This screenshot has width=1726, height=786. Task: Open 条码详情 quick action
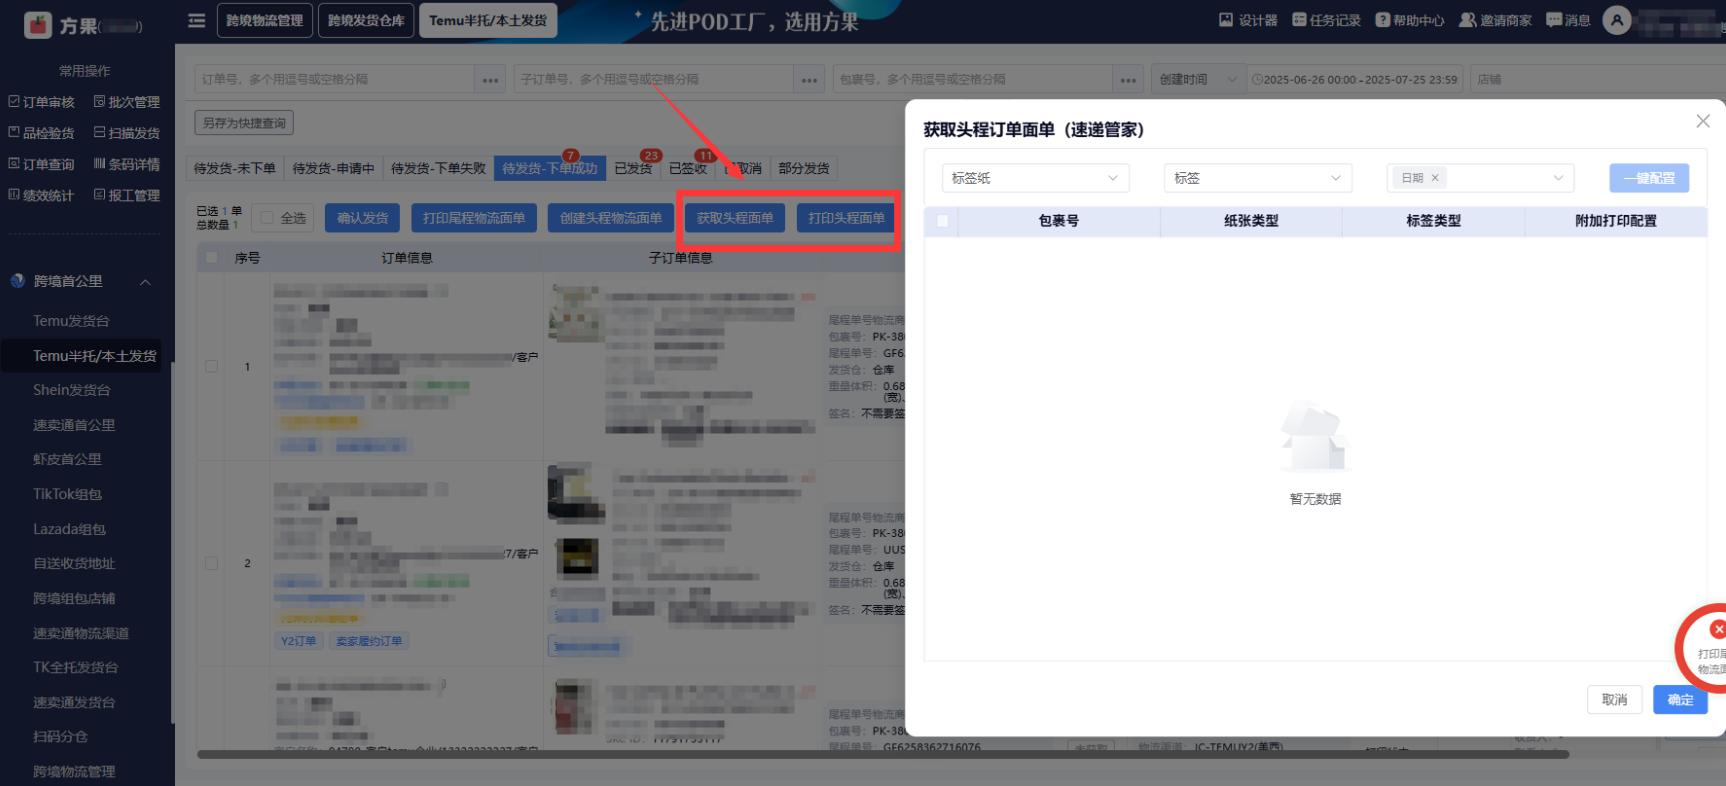(x=127, y=164)
